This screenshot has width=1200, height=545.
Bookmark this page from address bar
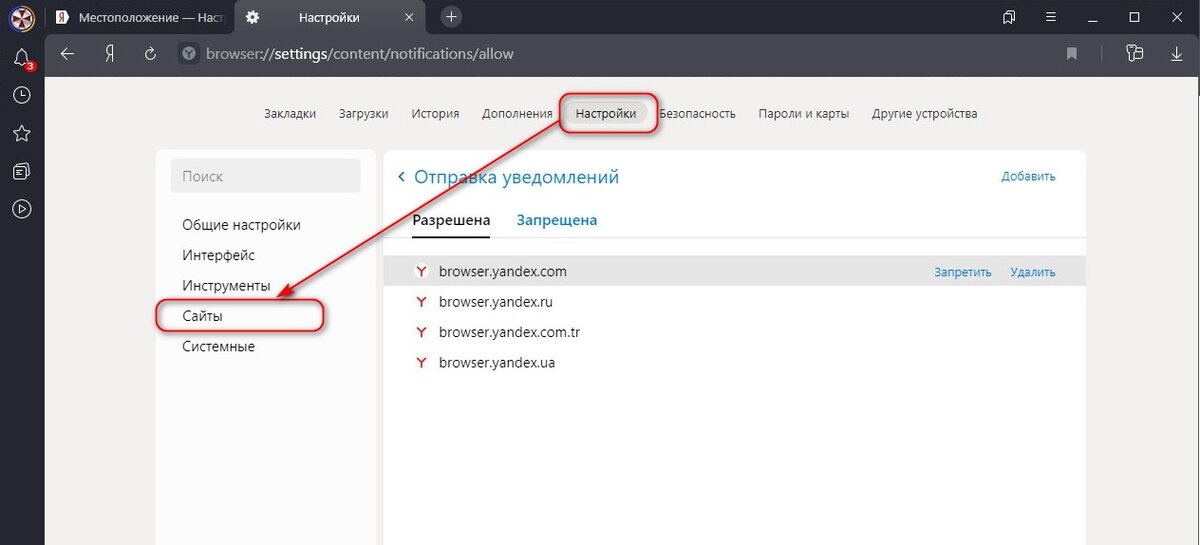coord(1072,54)
